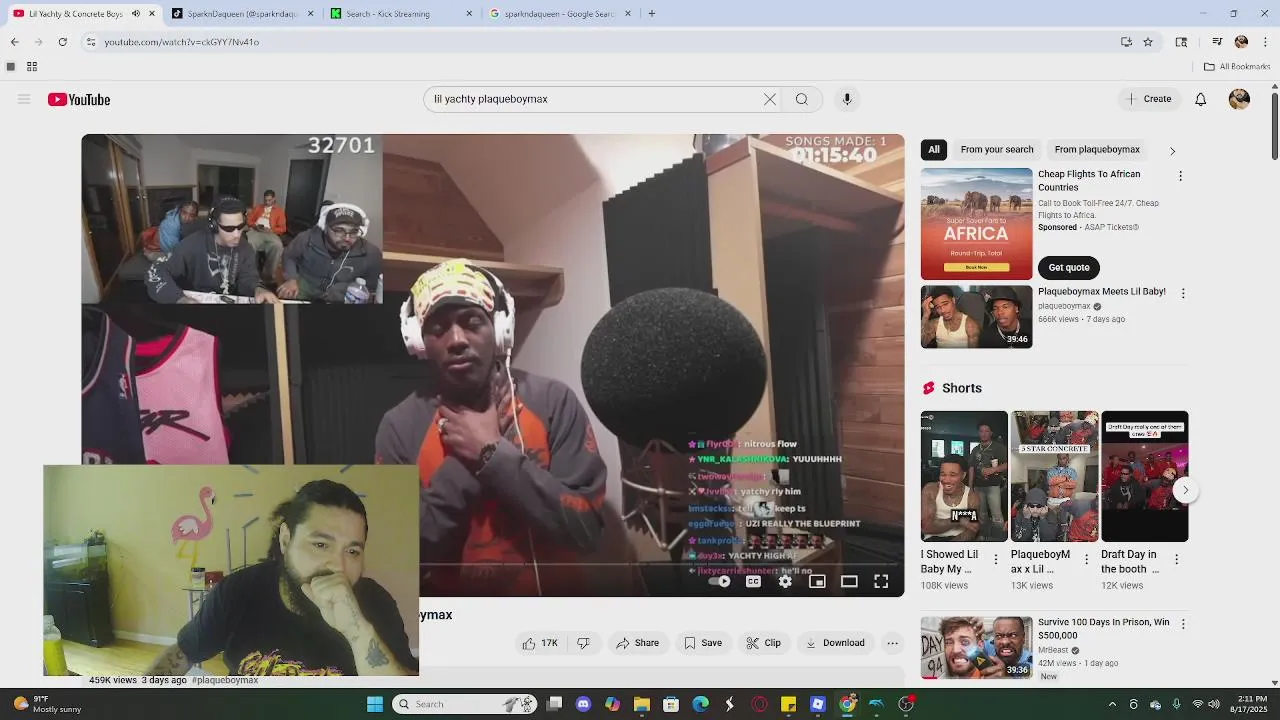The width and height of the screenshot is (1280, 720).
Task: Open the YouTube account avatar menu
Action: pyautogui.click(x=1239, y=99)
